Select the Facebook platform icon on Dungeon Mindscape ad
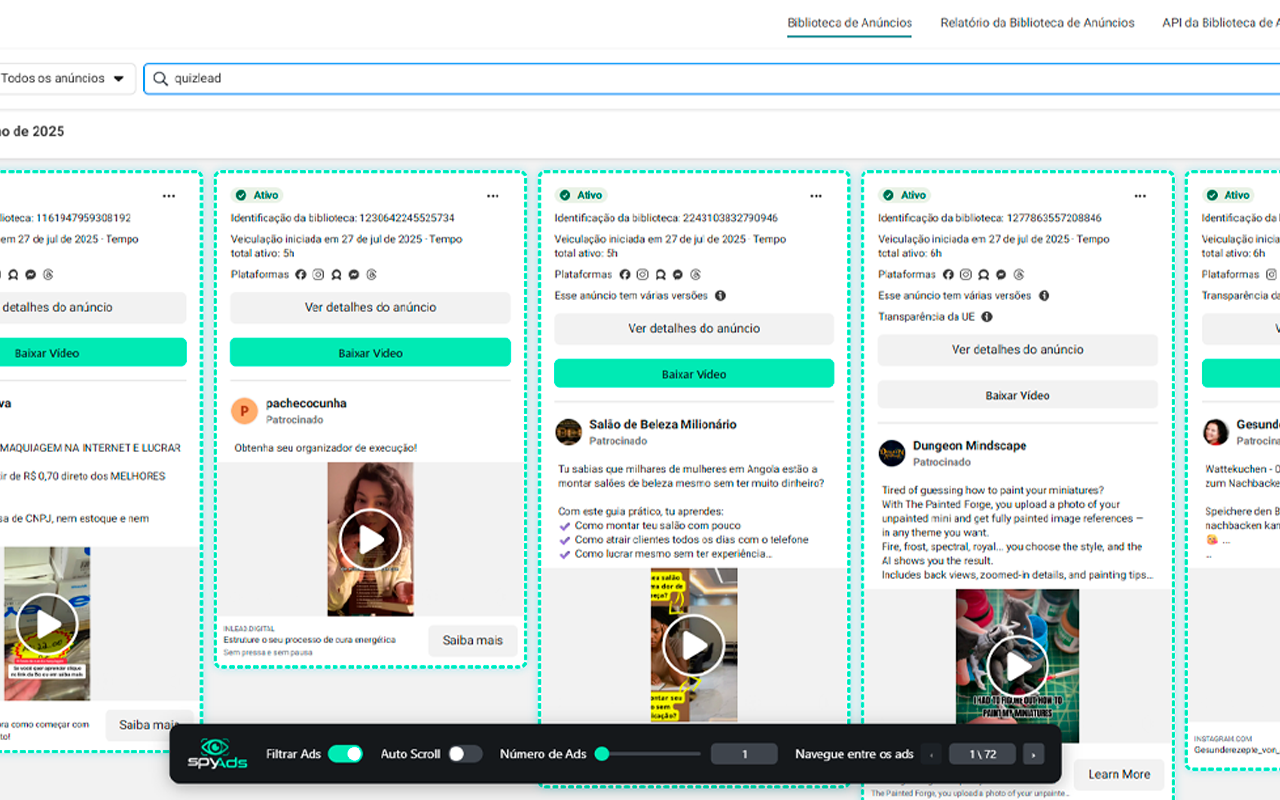This screenshot has width=1280, height=800. [x=947, y=274]
